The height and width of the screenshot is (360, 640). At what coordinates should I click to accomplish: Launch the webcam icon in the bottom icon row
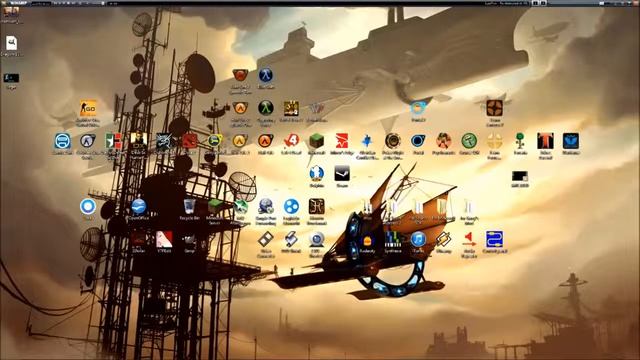(316, 240)
